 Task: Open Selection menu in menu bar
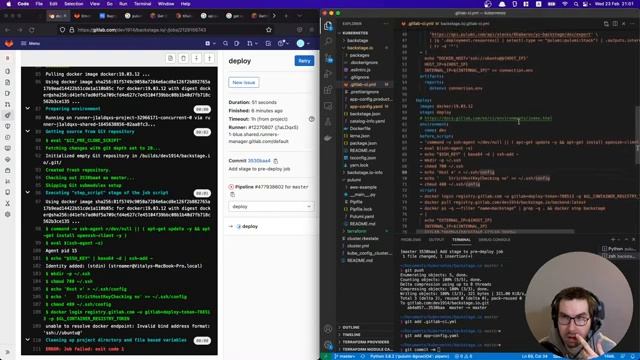click(74, 4)
